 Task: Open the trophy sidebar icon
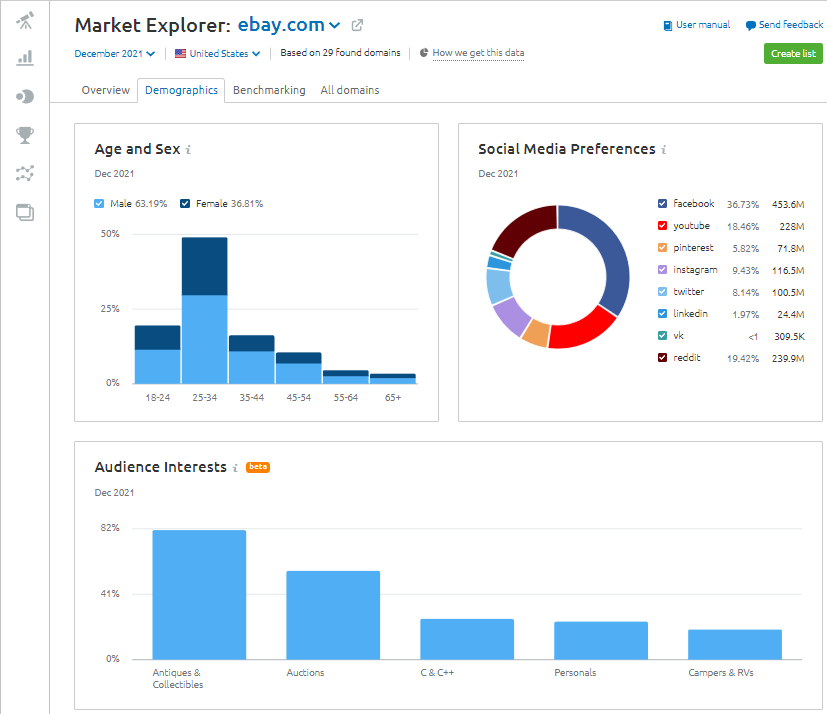tap(25, 135)
